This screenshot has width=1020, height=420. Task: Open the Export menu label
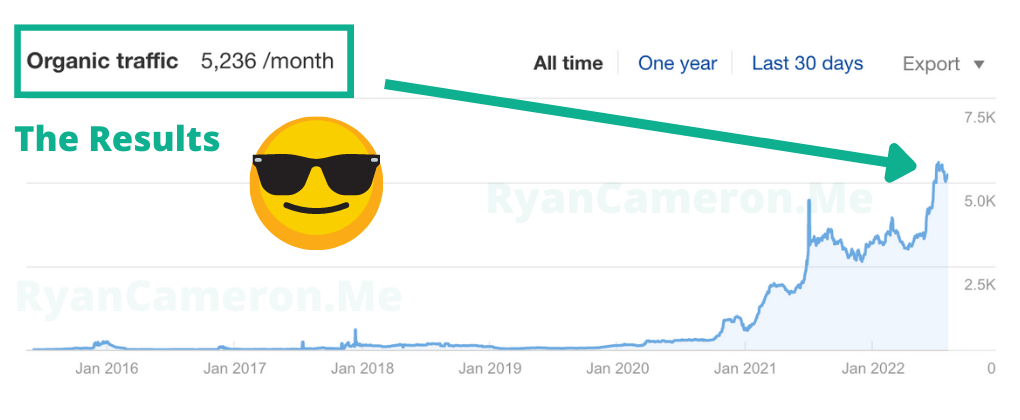(x=932, y=64)
